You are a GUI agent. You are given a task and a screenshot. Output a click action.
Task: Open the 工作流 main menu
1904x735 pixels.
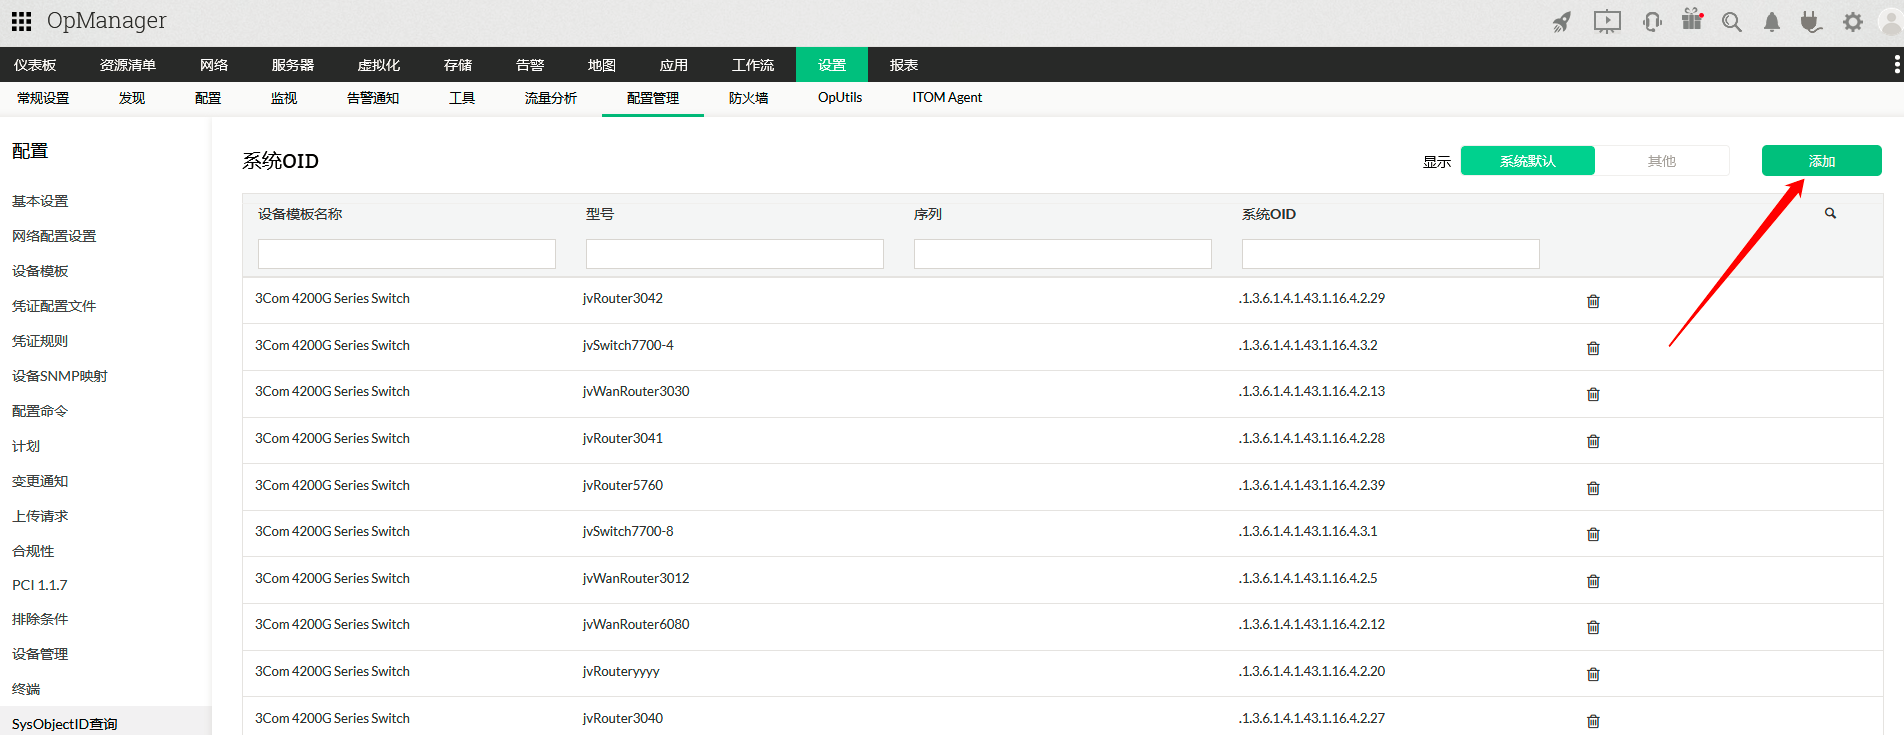[753, 65]
